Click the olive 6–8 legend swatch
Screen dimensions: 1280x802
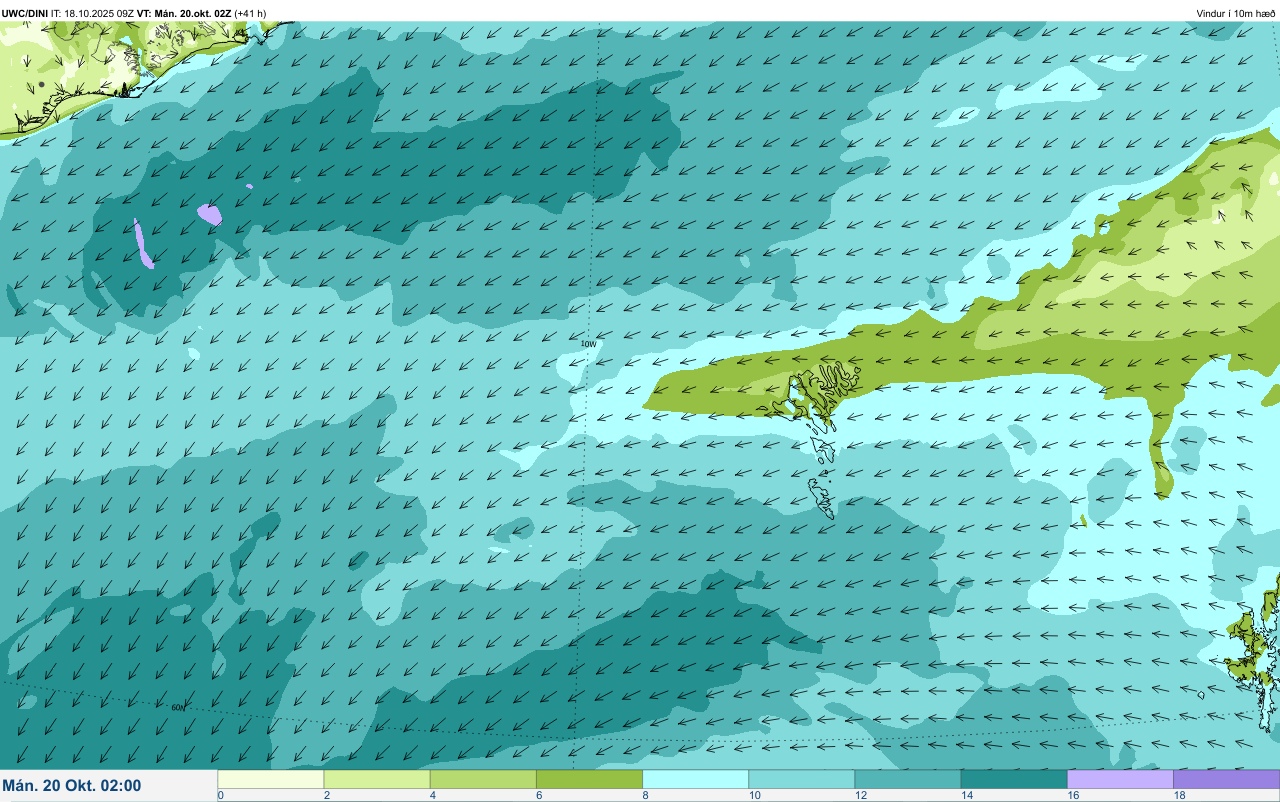(x=589, y=779)
